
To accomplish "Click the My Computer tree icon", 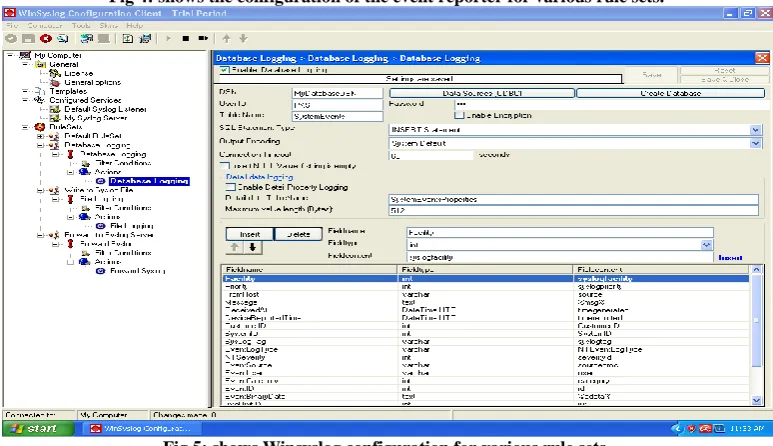I will coord(25,55).
